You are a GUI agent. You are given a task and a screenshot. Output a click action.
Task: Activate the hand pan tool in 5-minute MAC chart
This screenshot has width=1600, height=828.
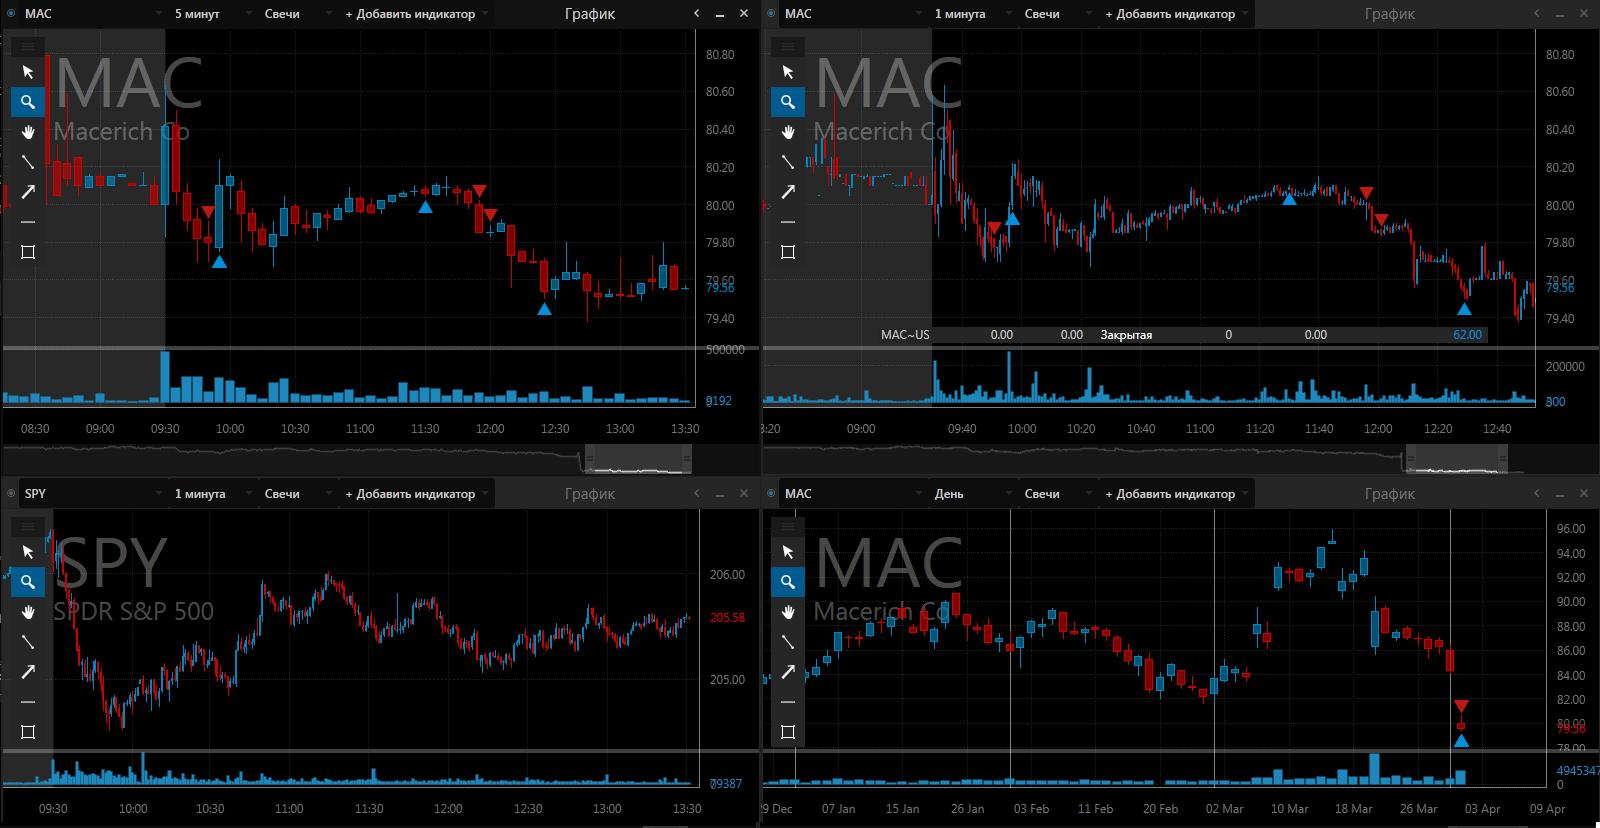28,132
